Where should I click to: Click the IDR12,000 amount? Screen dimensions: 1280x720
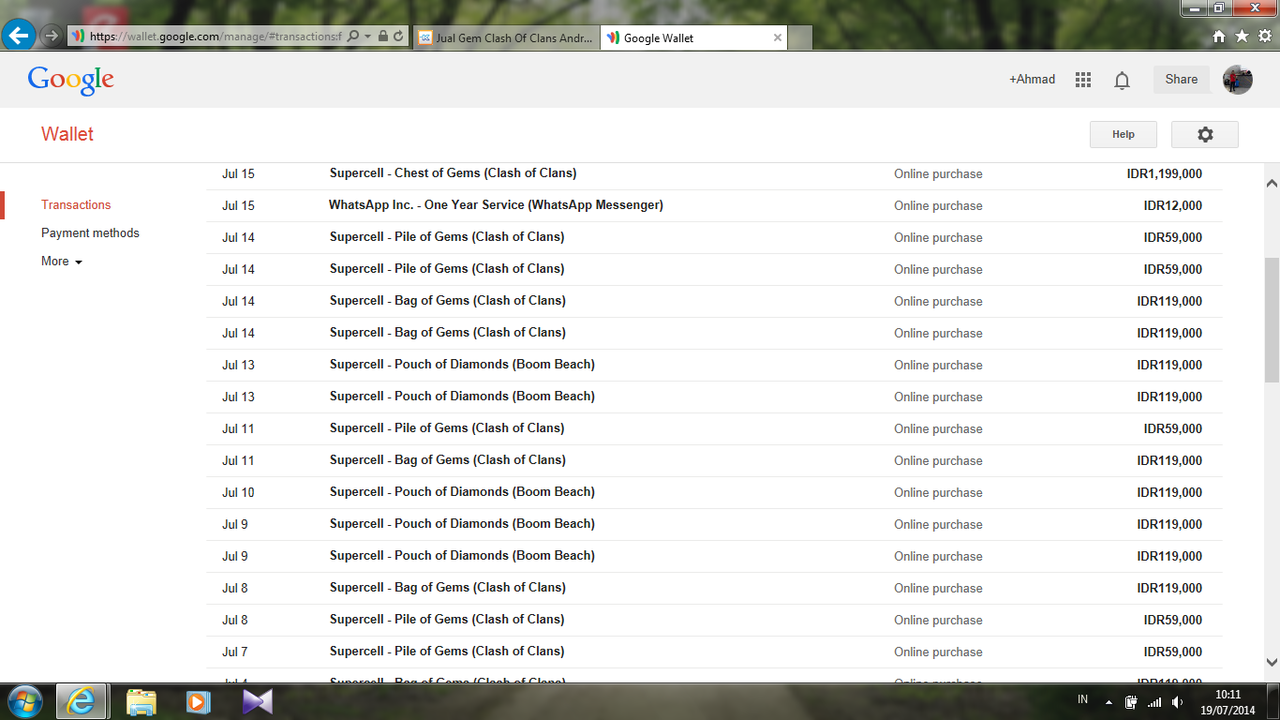(x=1173, y=206)
